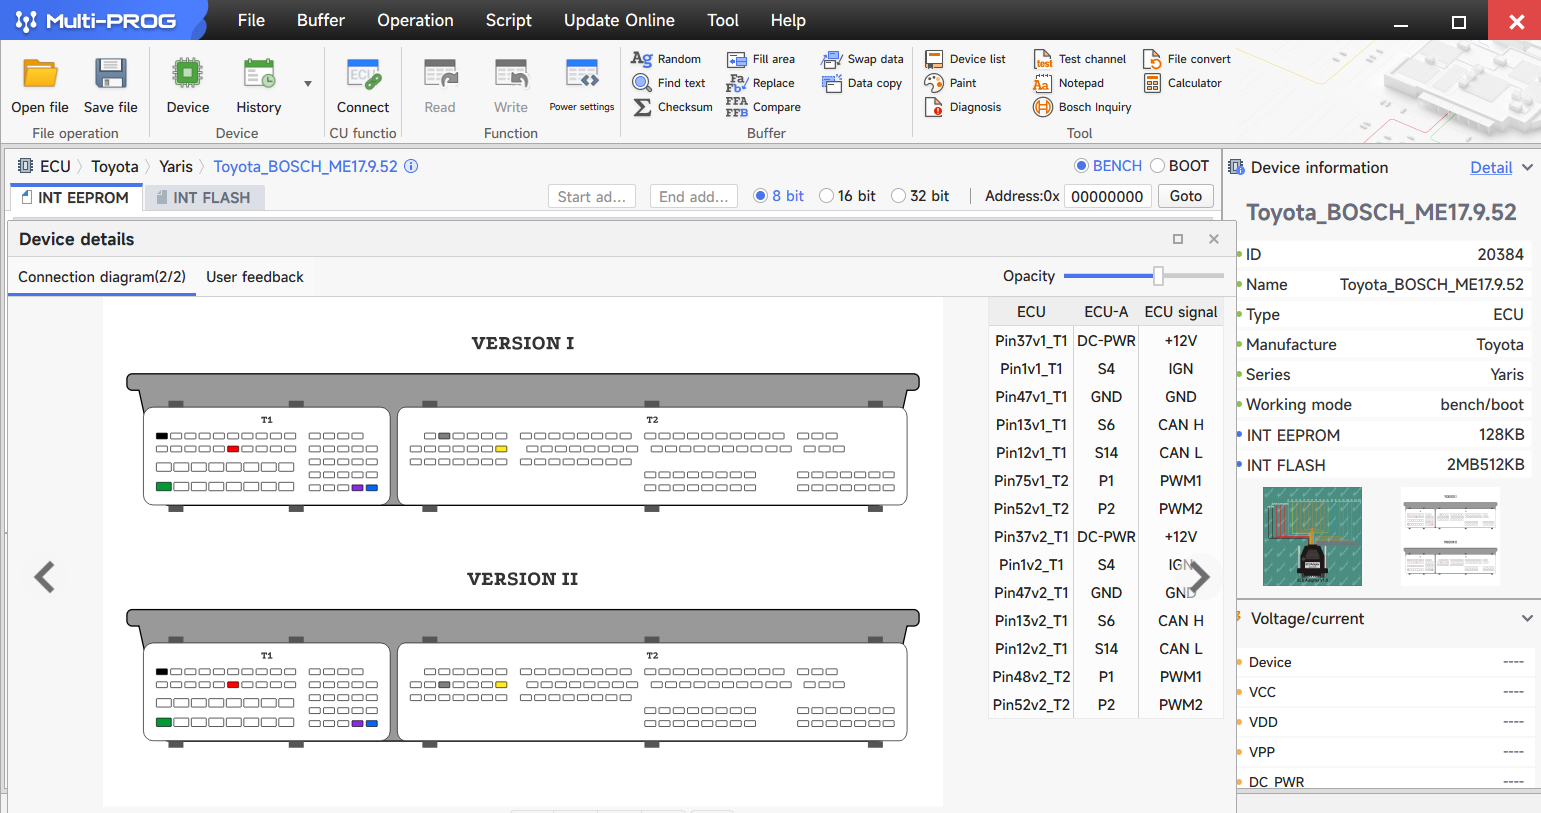Open the Diagnosis tool
This screenshot has height=813, width=1541.
click(963, 107)
